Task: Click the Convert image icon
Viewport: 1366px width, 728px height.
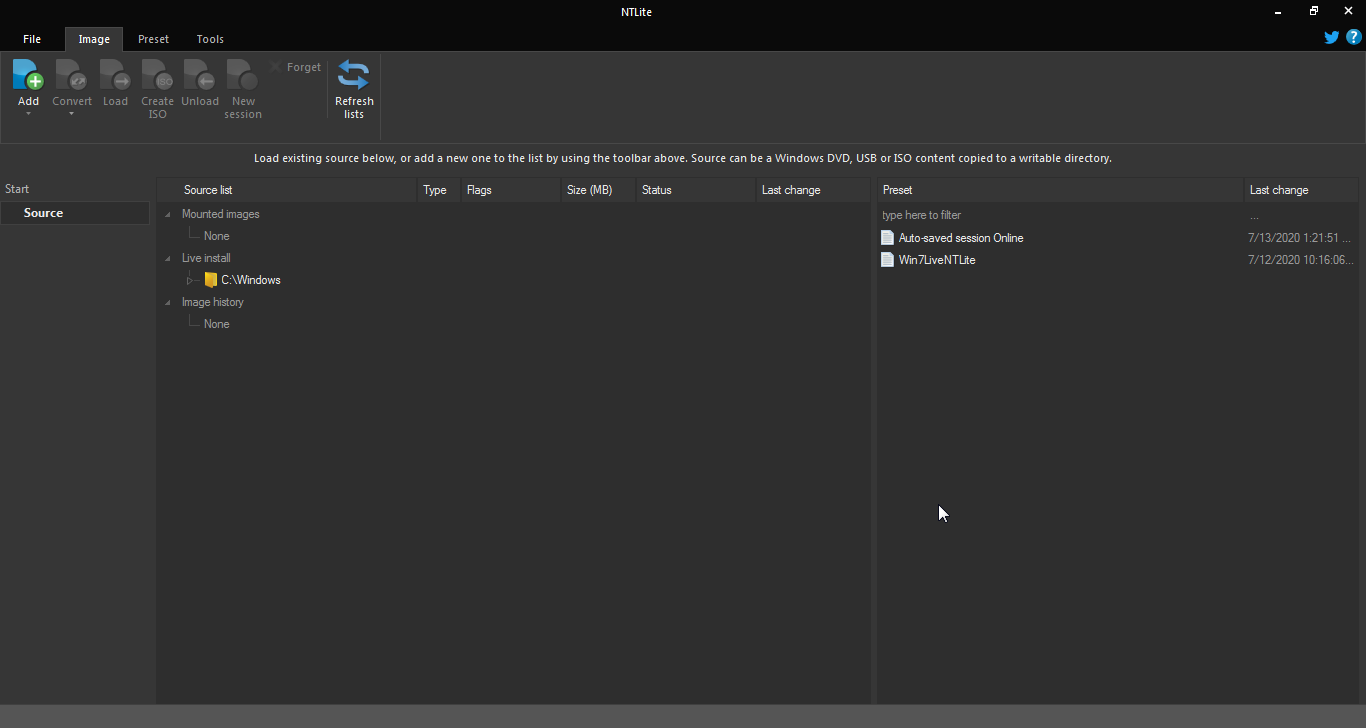Action: (x=71, y=75)
